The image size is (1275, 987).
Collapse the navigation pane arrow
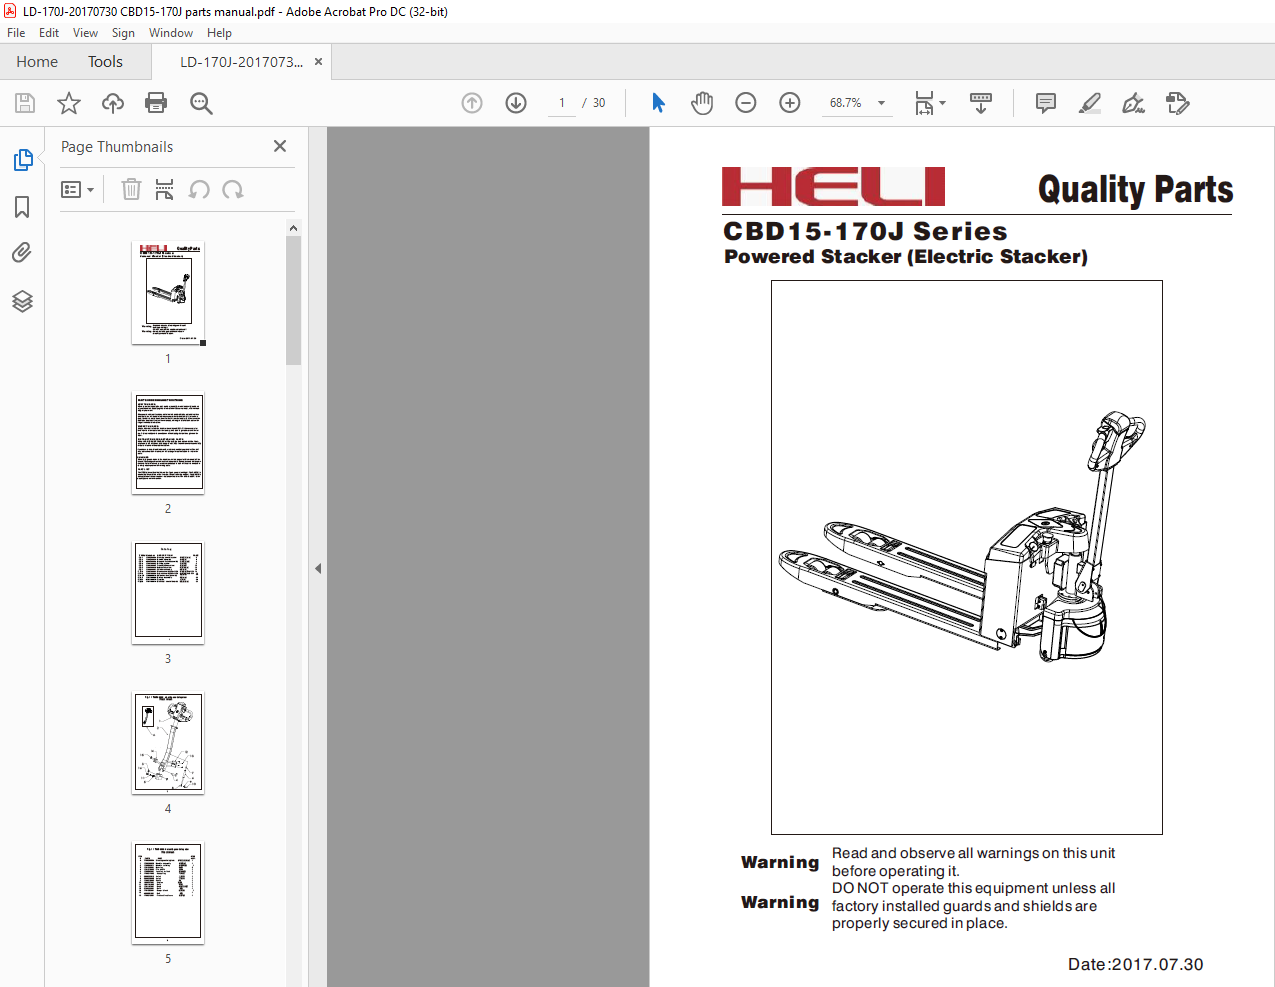(318, 568)
